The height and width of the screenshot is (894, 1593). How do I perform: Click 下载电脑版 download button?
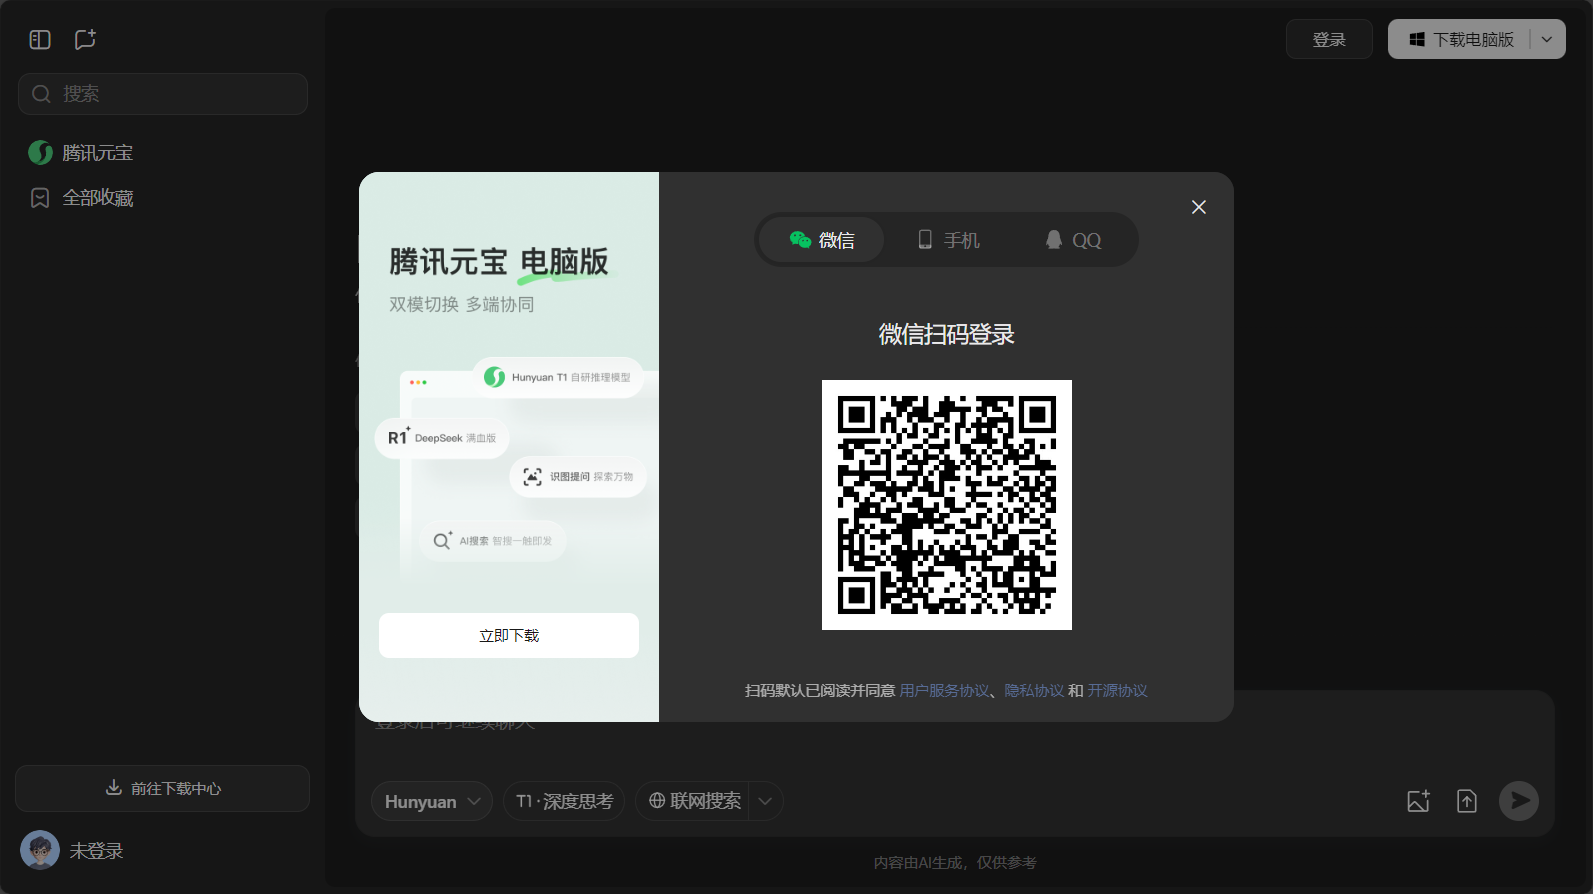tap(1460, 40)
